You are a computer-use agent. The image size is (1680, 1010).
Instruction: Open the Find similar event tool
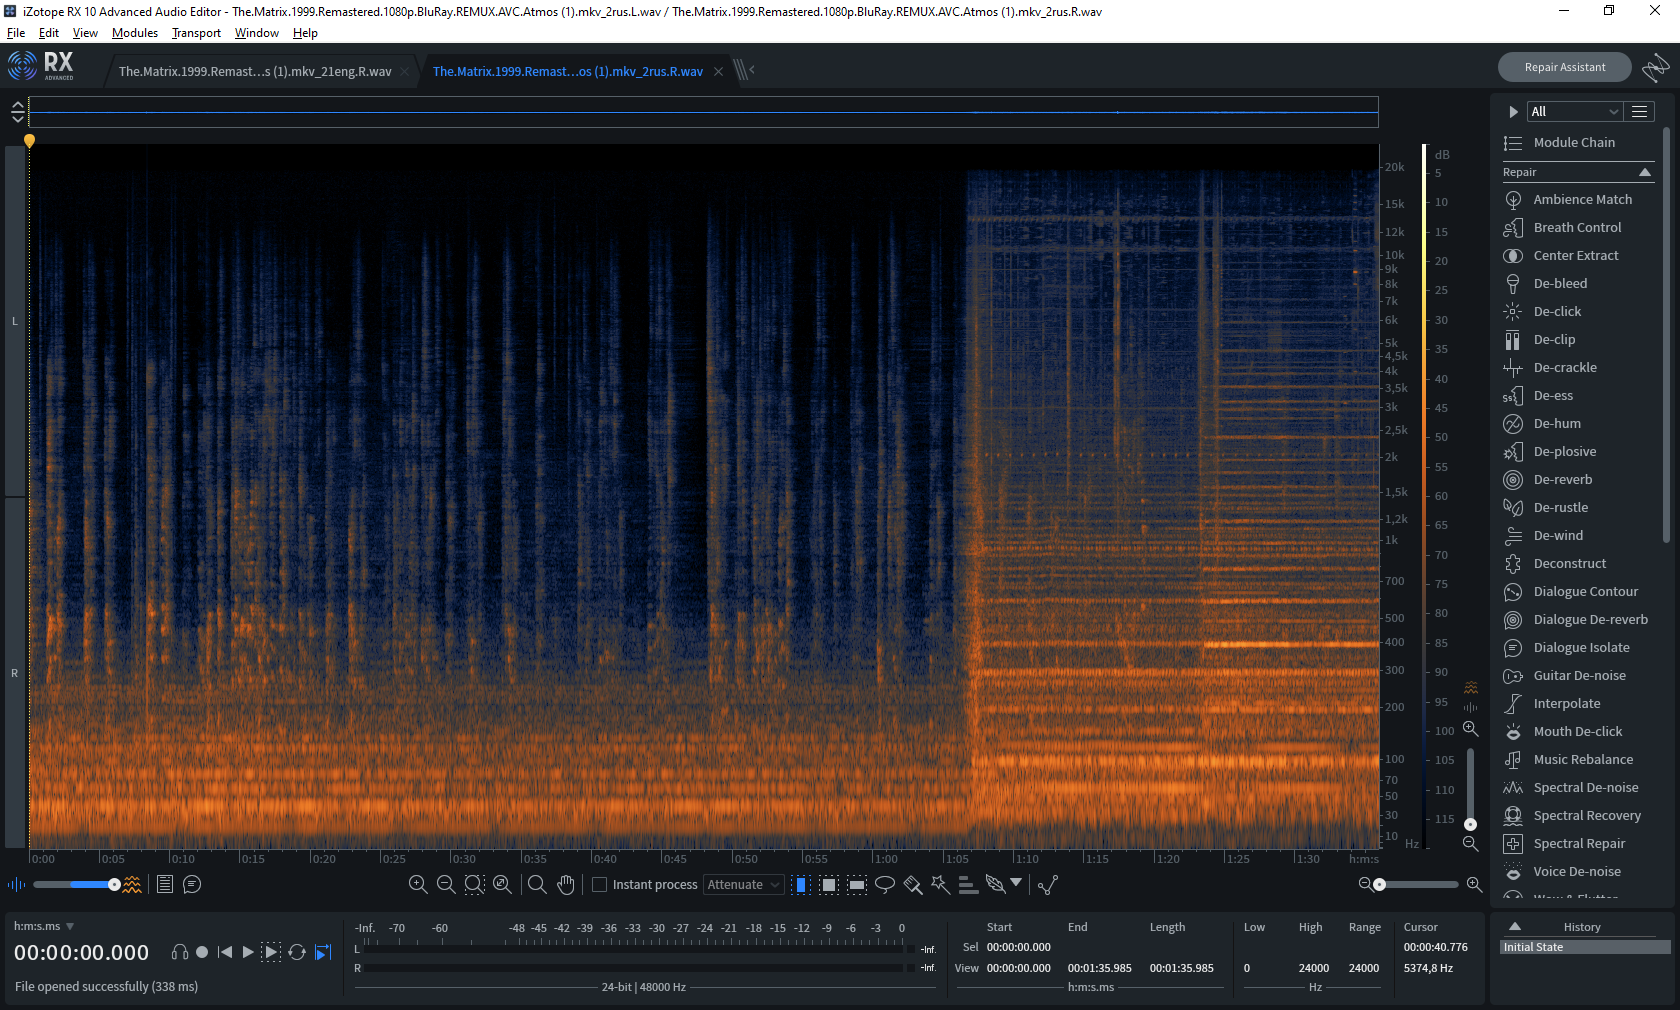tap(995, 885)
